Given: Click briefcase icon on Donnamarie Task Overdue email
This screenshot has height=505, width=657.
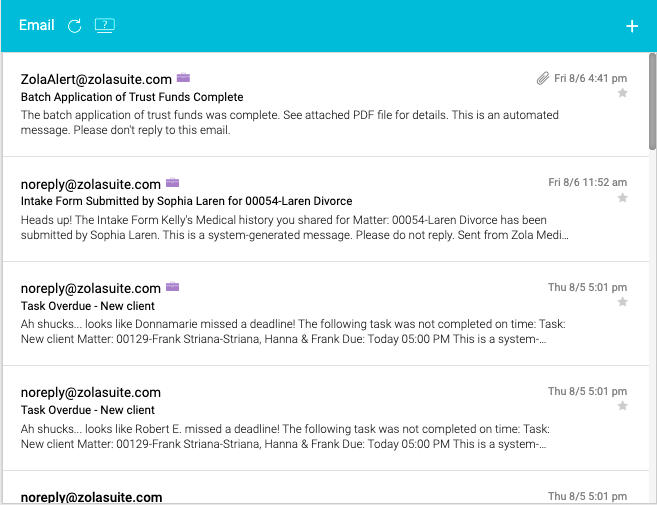Looking at the screenshot, I should (172, 287).
